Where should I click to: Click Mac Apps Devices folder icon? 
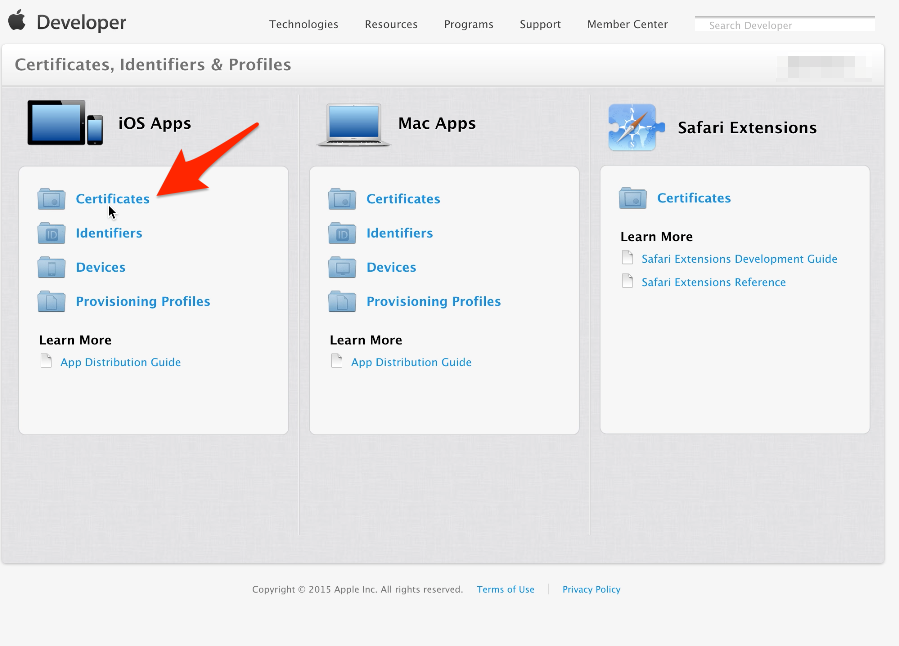point(342,267)
